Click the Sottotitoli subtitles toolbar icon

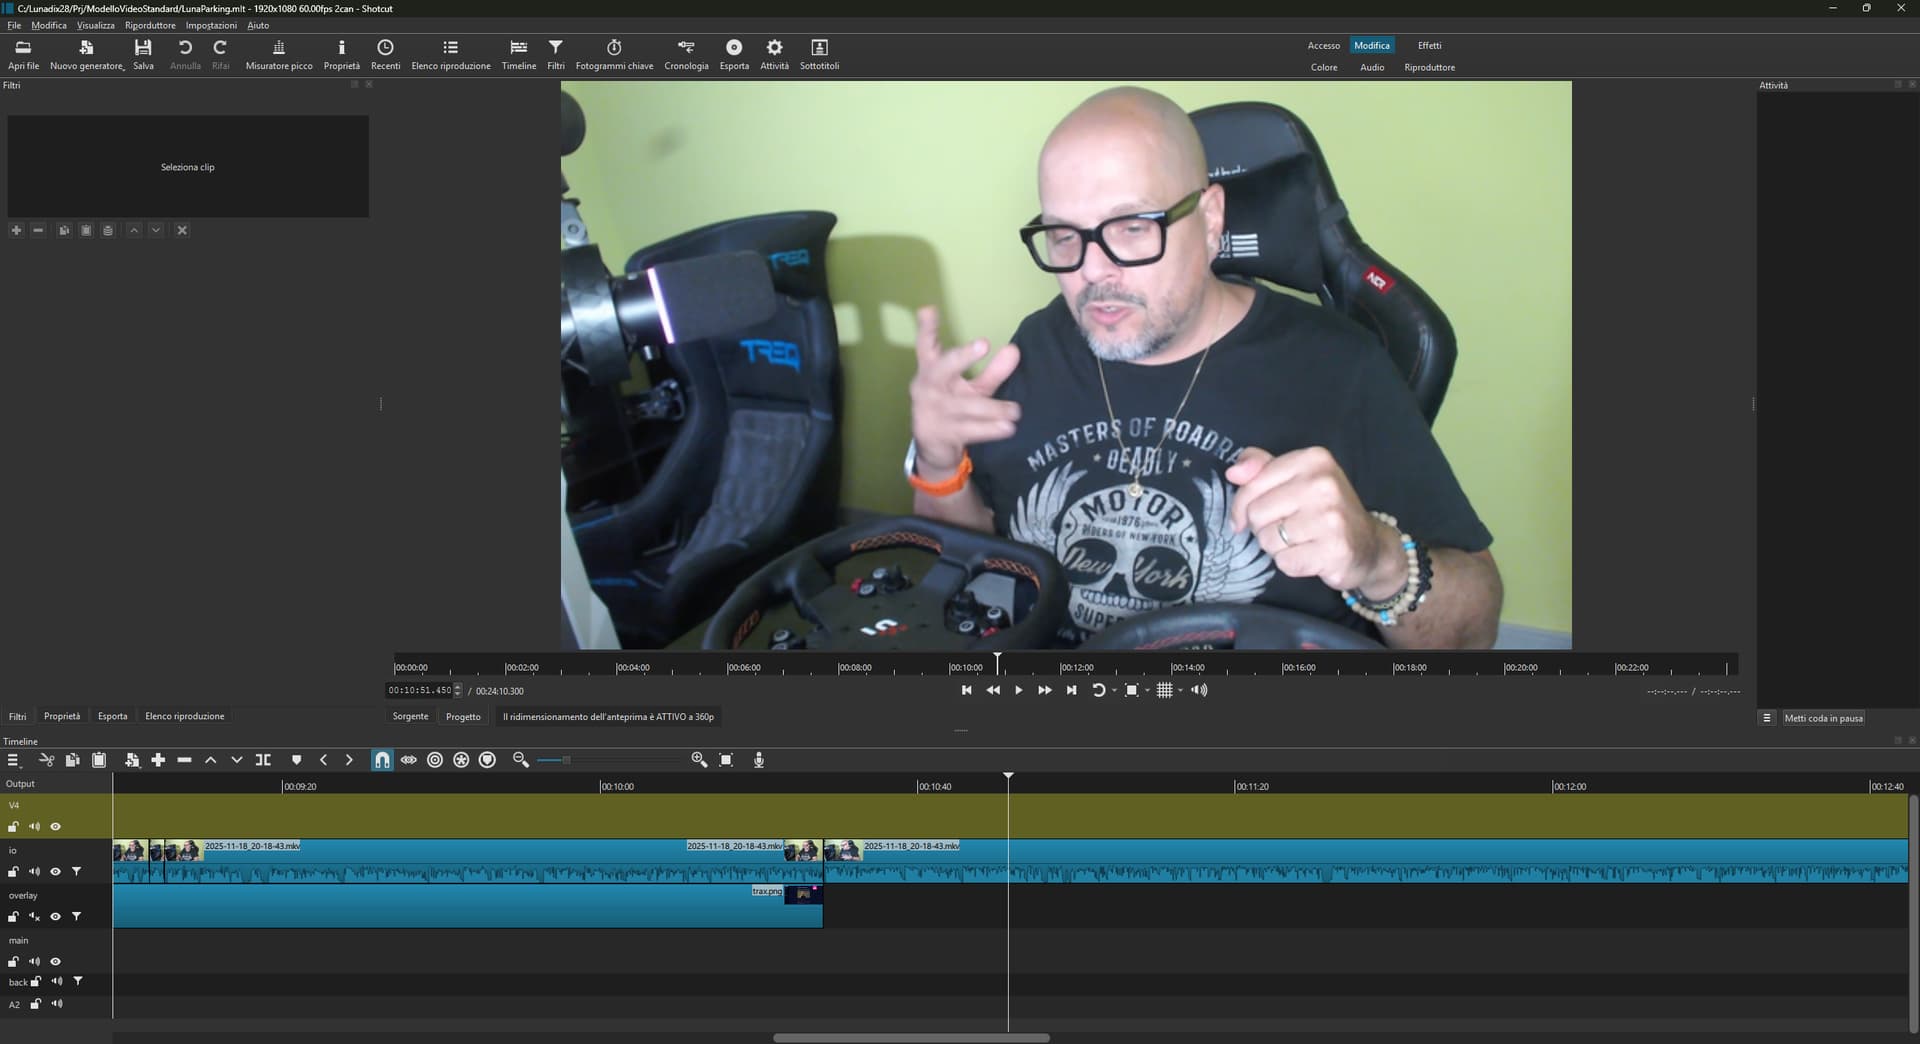pyautogui.click(x=819, y=54)
